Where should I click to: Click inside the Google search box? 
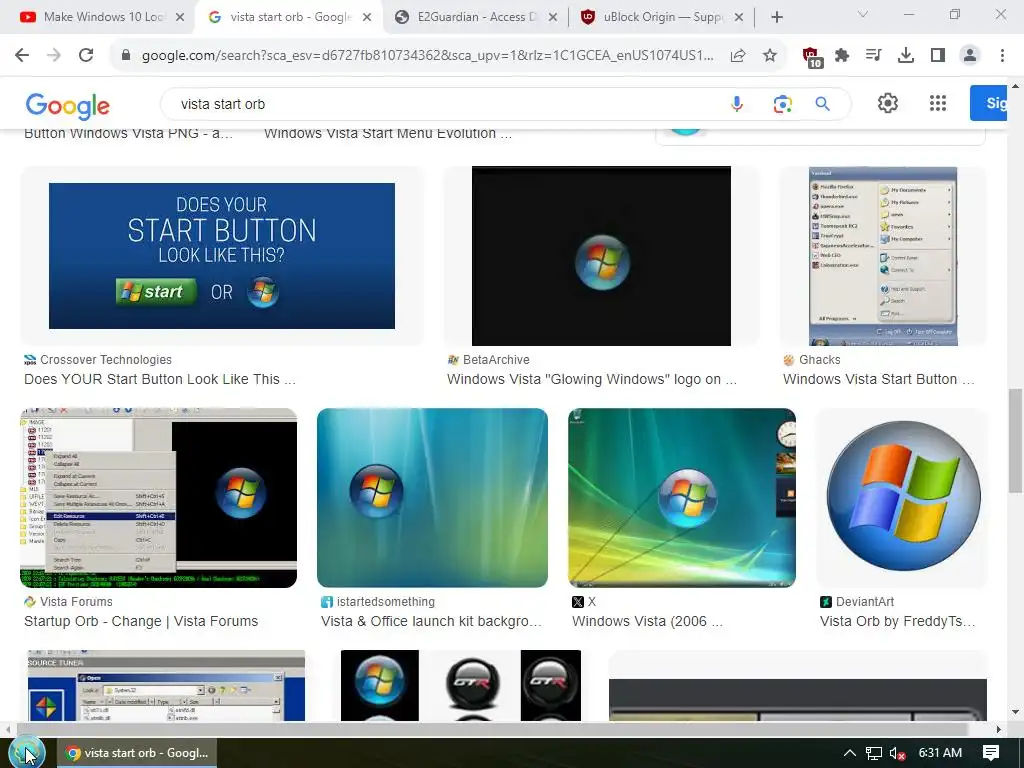(x=444, y=104)
